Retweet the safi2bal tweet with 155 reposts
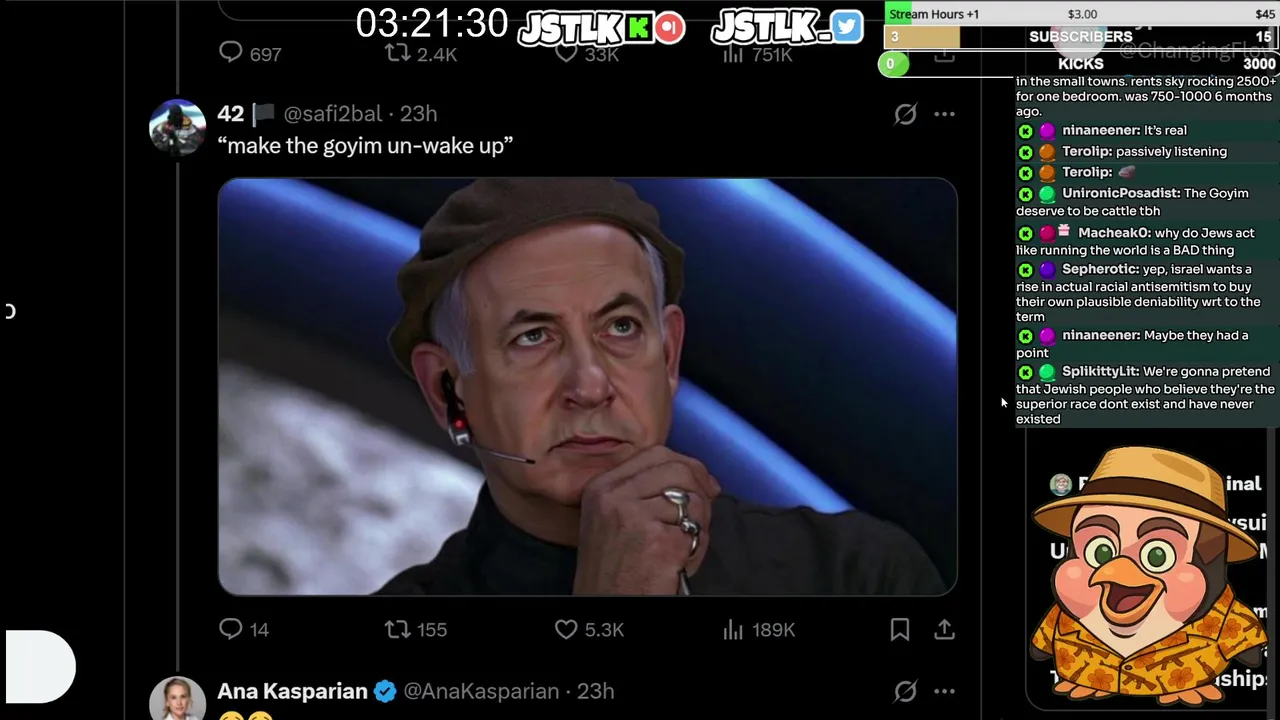The height and width of the screenshot is (720, 1280). pos(416,629)
